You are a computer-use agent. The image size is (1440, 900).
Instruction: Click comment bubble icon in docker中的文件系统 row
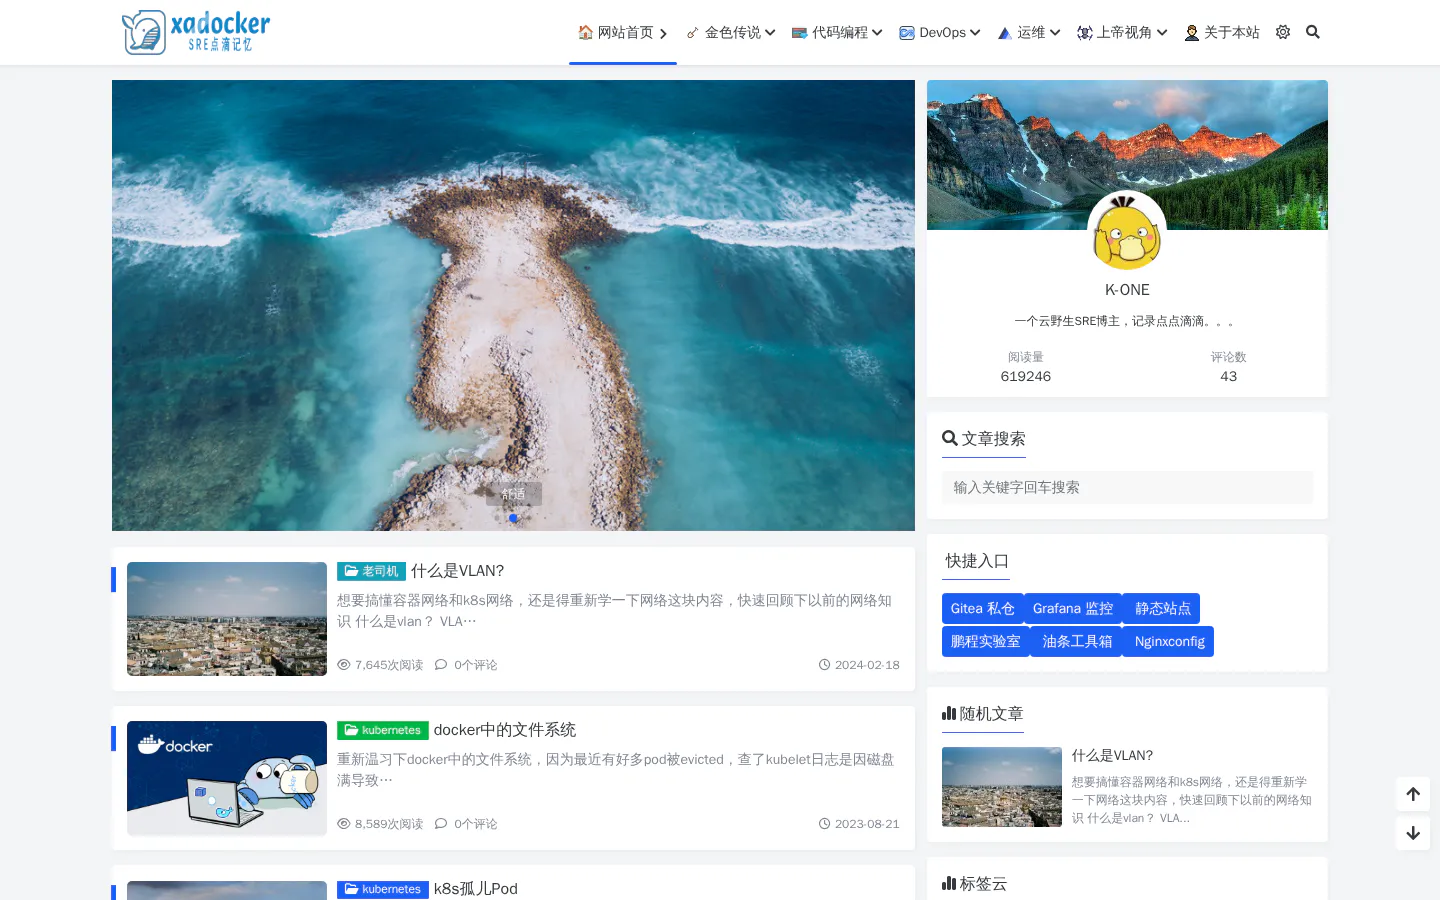[x=441, y=824]
